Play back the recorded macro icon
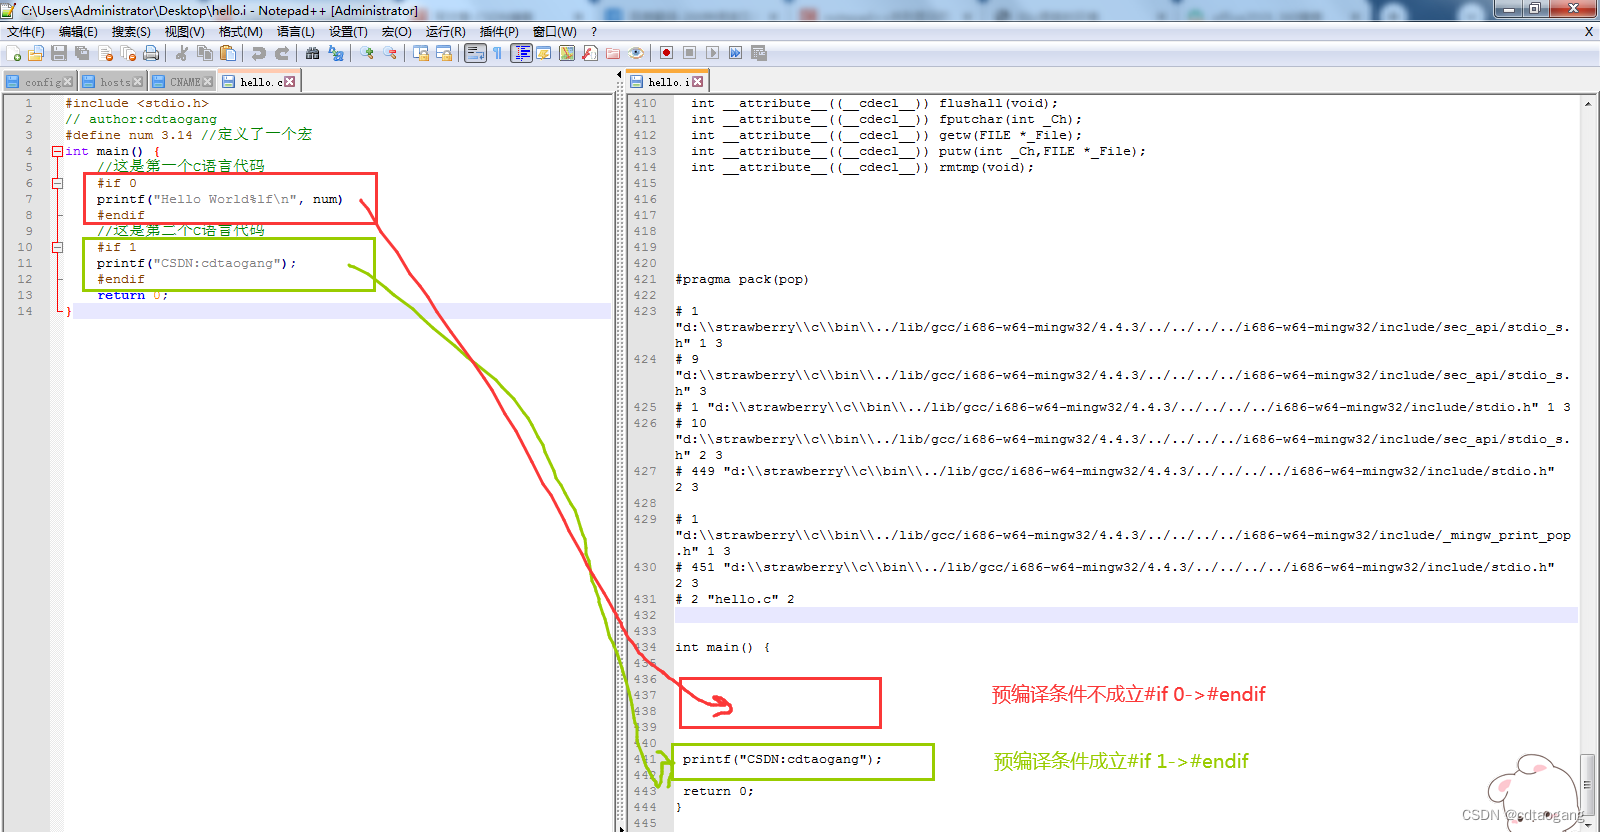The image size is (1600, 832). (x=712, y=53)
